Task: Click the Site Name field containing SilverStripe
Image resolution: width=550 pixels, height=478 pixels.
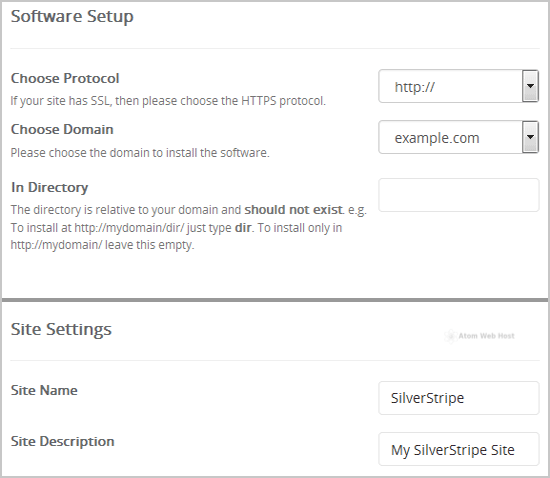Action: coord(458,398)
